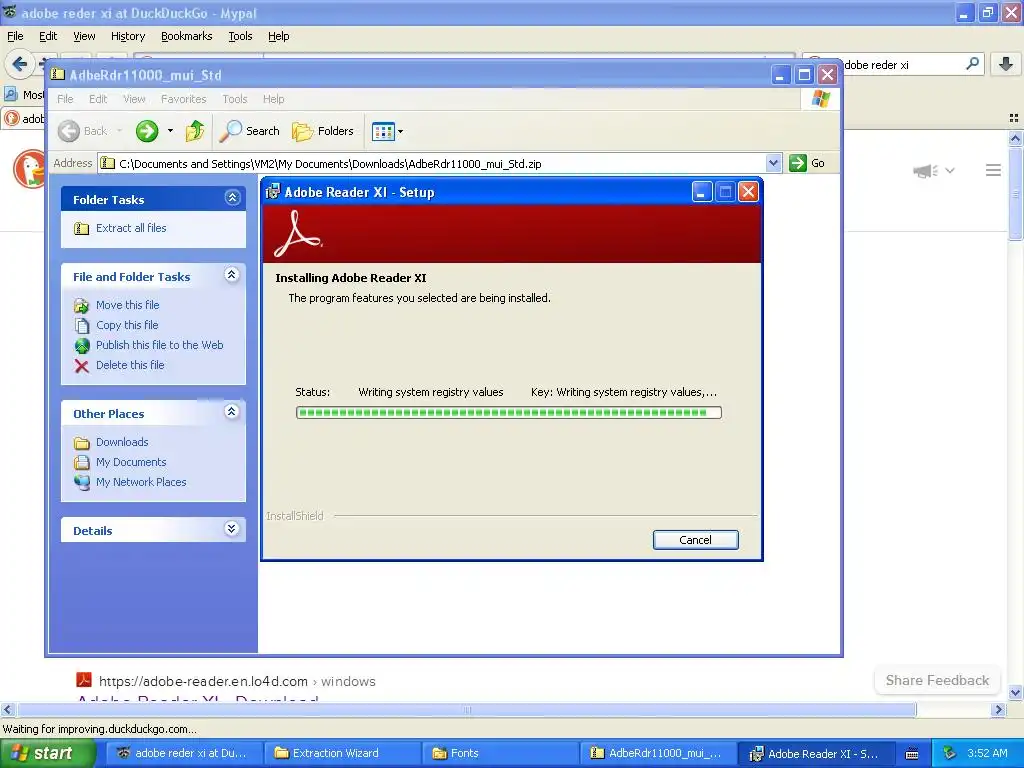Open the Forward history dropdown arrow
Image resolution: width=1024 pixels, height=768 pixels.
click(x=170, y=131)
